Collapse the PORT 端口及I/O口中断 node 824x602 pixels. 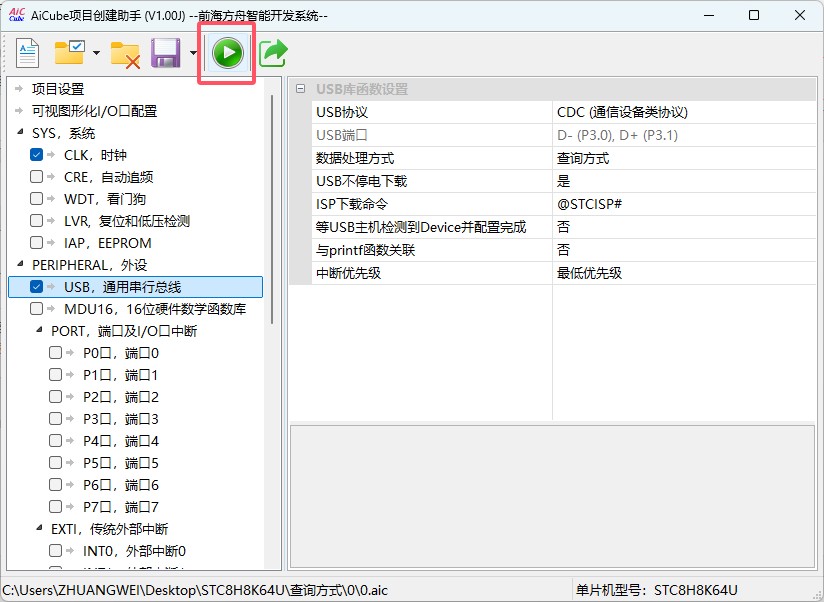[x=39, y=330]
